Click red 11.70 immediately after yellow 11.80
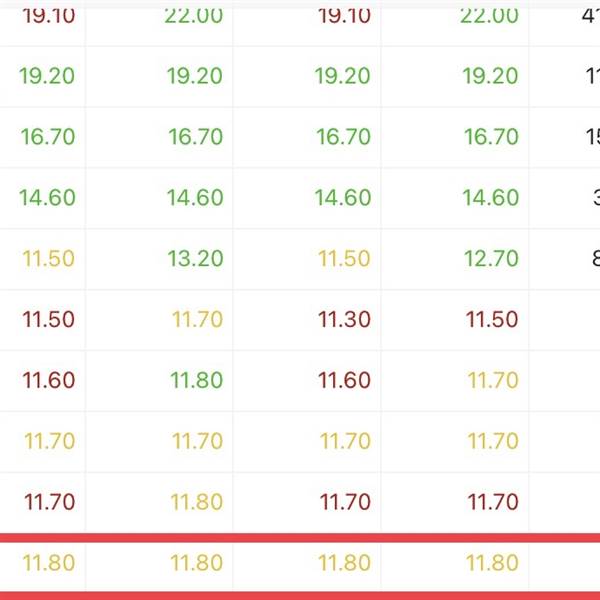 point(345,502)
